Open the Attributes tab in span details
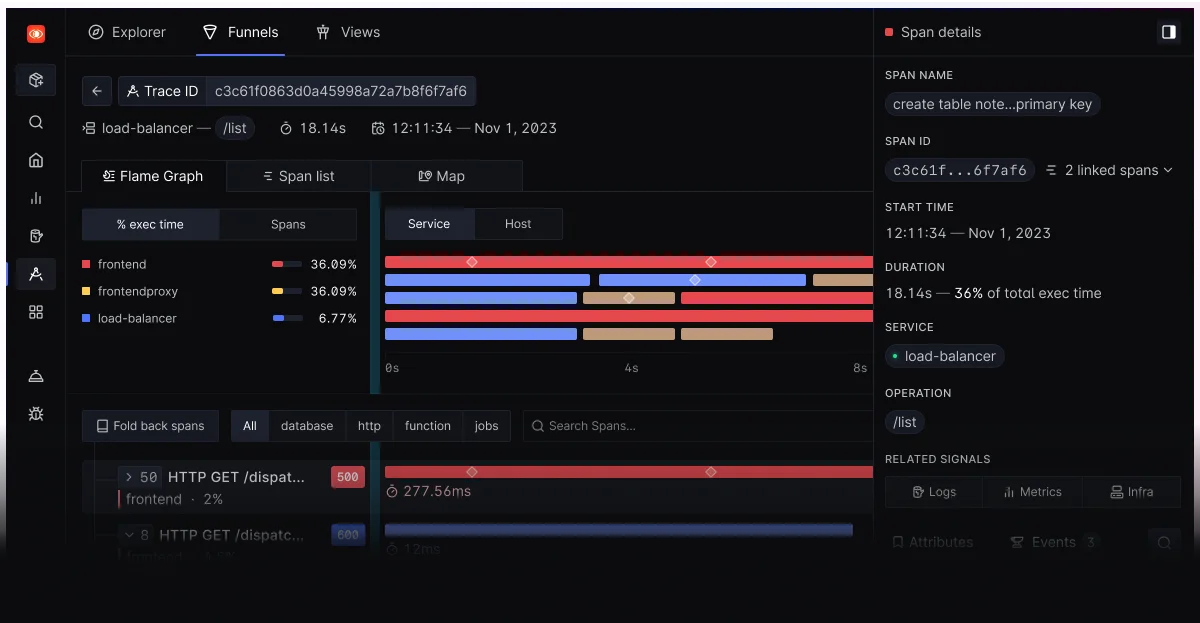This screenshot has height=623, width=1200. coord(932,542)
